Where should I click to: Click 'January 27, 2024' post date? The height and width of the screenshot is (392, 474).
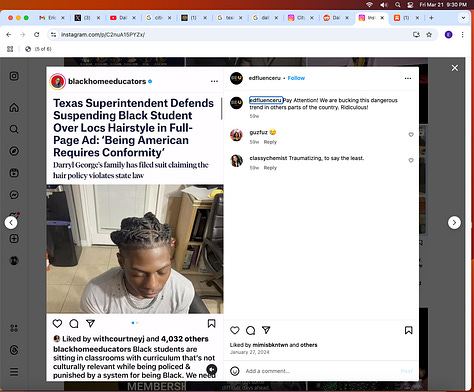tap(249, 352)
